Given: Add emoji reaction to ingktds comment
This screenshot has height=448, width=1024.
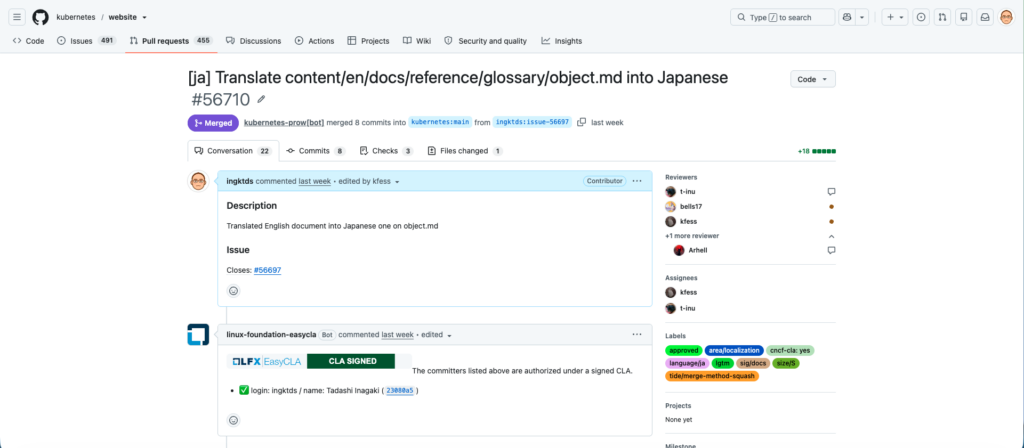Looking at the screenshot, I should [233, 291].
